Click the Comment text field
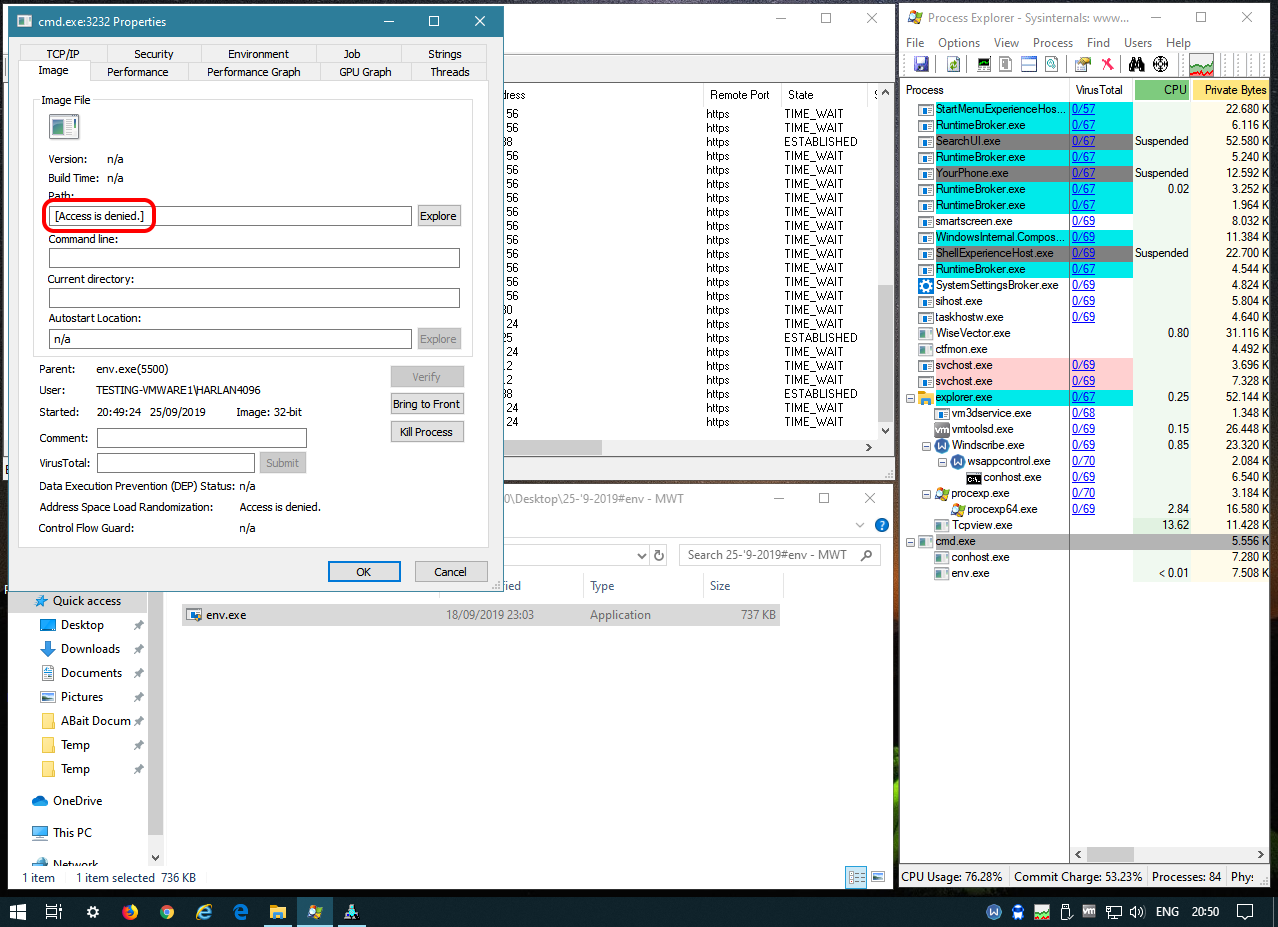 coord(201,438)
